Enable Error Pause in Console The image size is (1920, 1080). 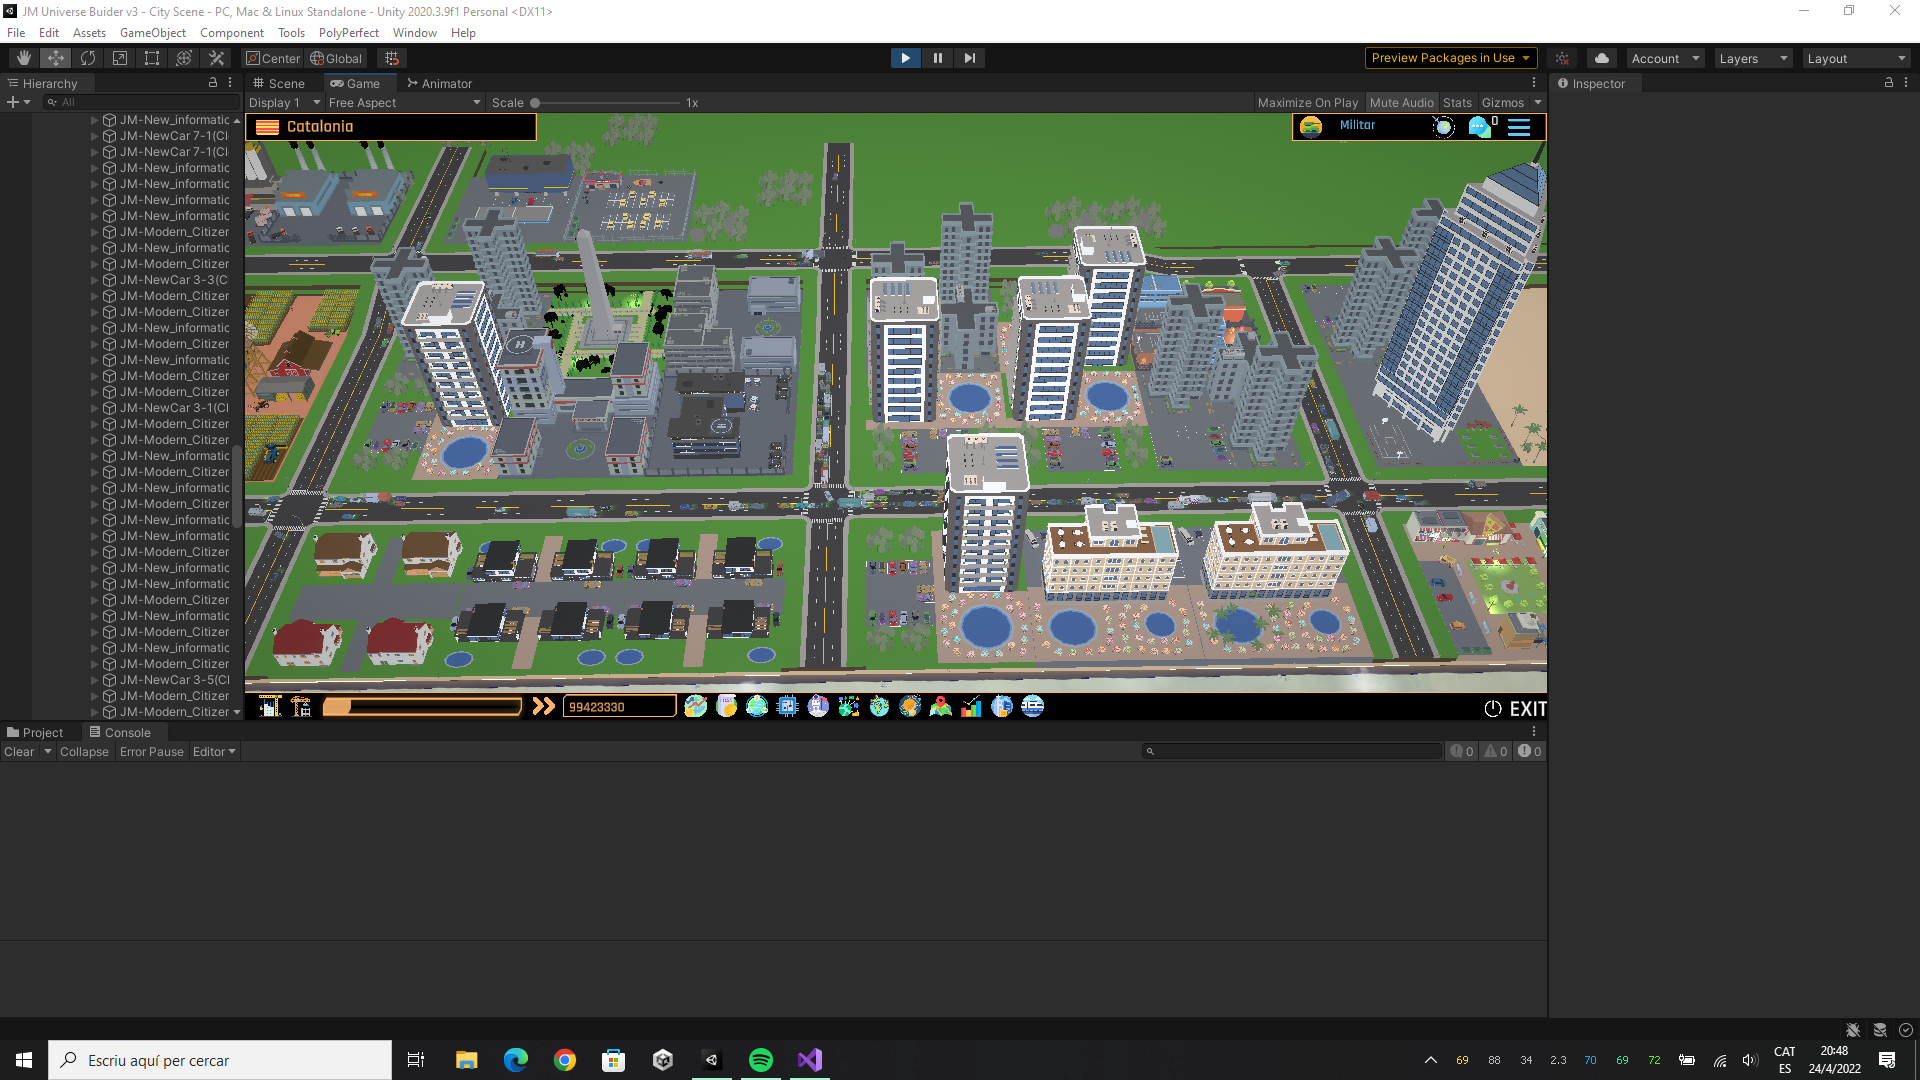coord(151,752)
